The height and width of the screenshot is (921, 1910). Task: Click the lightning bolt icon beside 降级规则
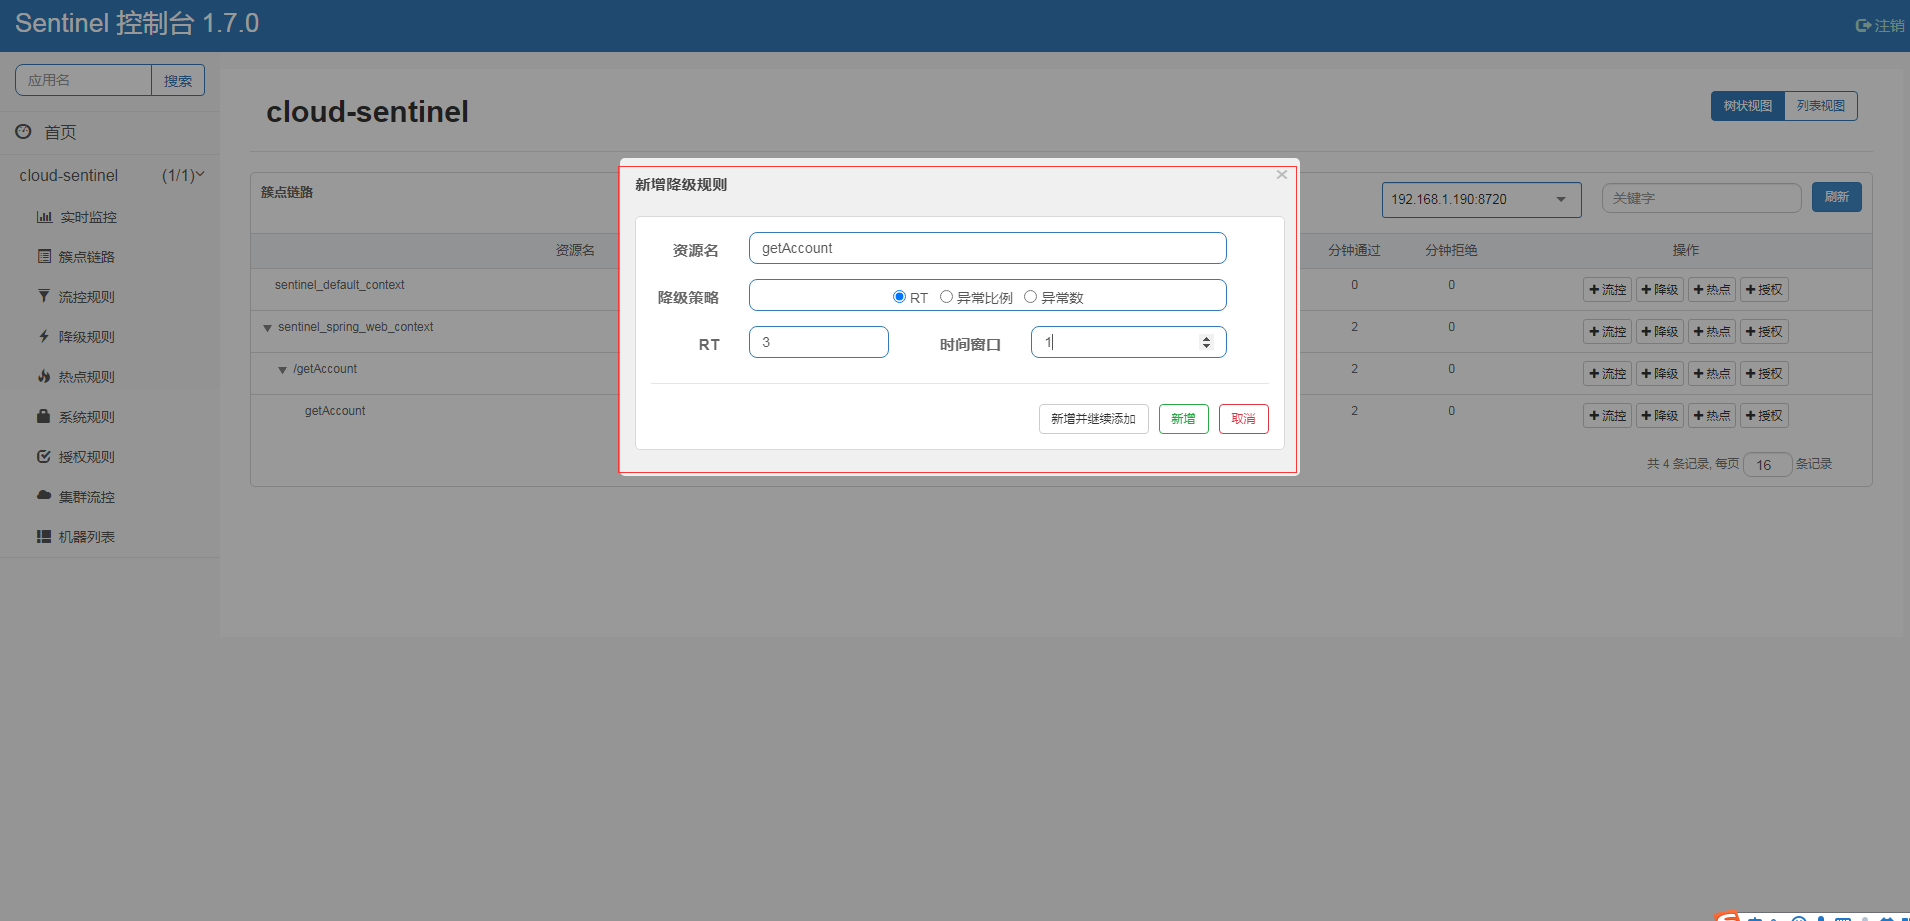(x=44, y=336)
